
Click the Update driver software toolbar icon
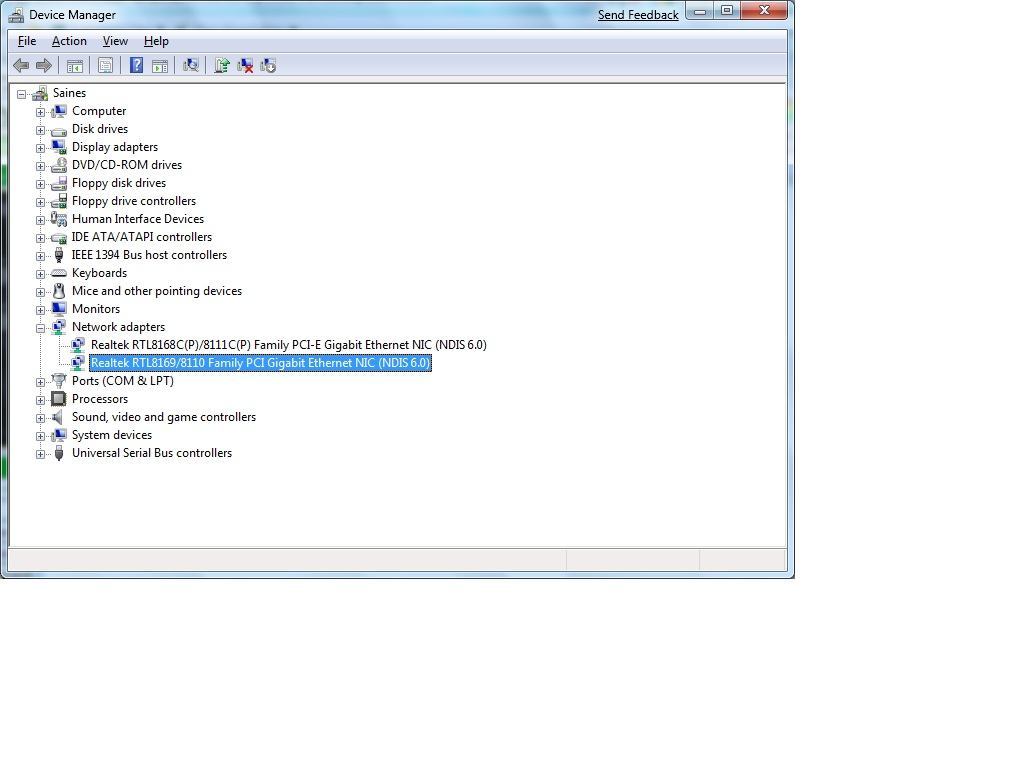click(x=222, y=65)
